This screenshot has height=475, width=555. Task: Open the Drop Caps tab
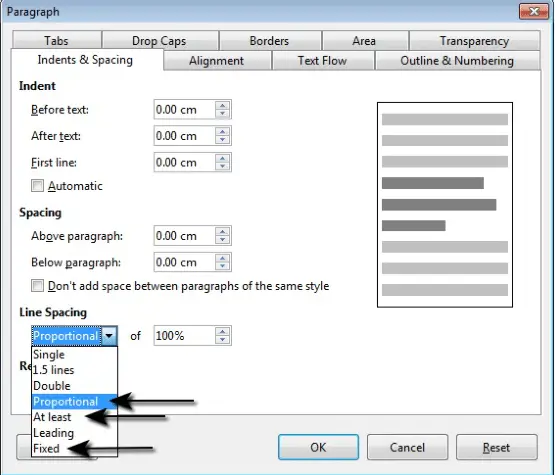[x=159, y=41]
